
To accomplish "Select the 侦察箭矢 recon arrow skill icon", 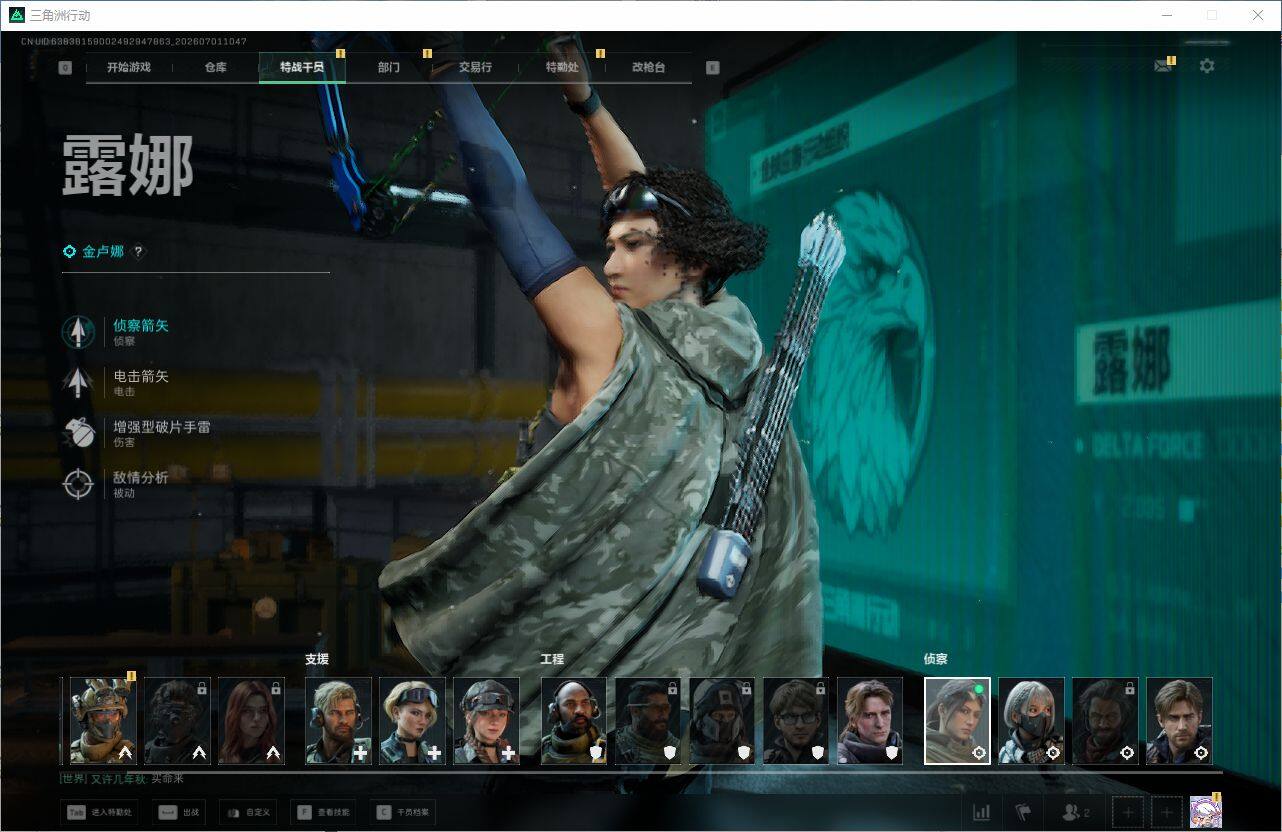I will tap(78, 331).
